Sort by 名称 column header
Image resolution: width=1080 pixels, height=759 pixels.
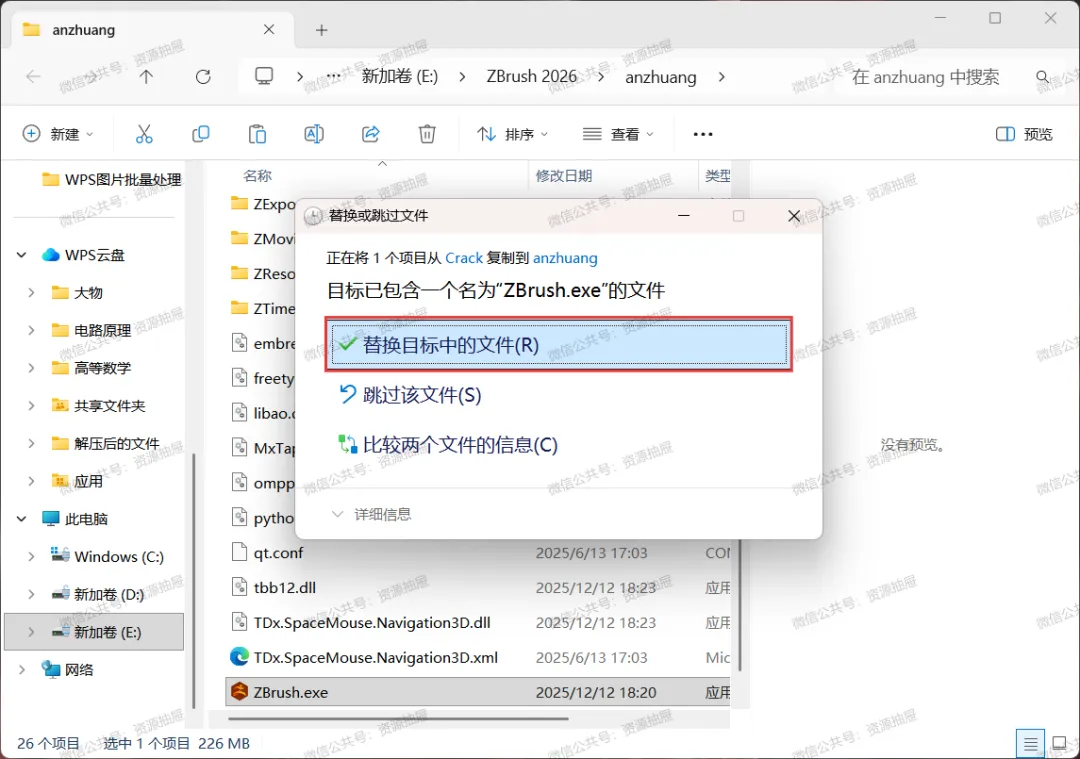tap(257, 176)
